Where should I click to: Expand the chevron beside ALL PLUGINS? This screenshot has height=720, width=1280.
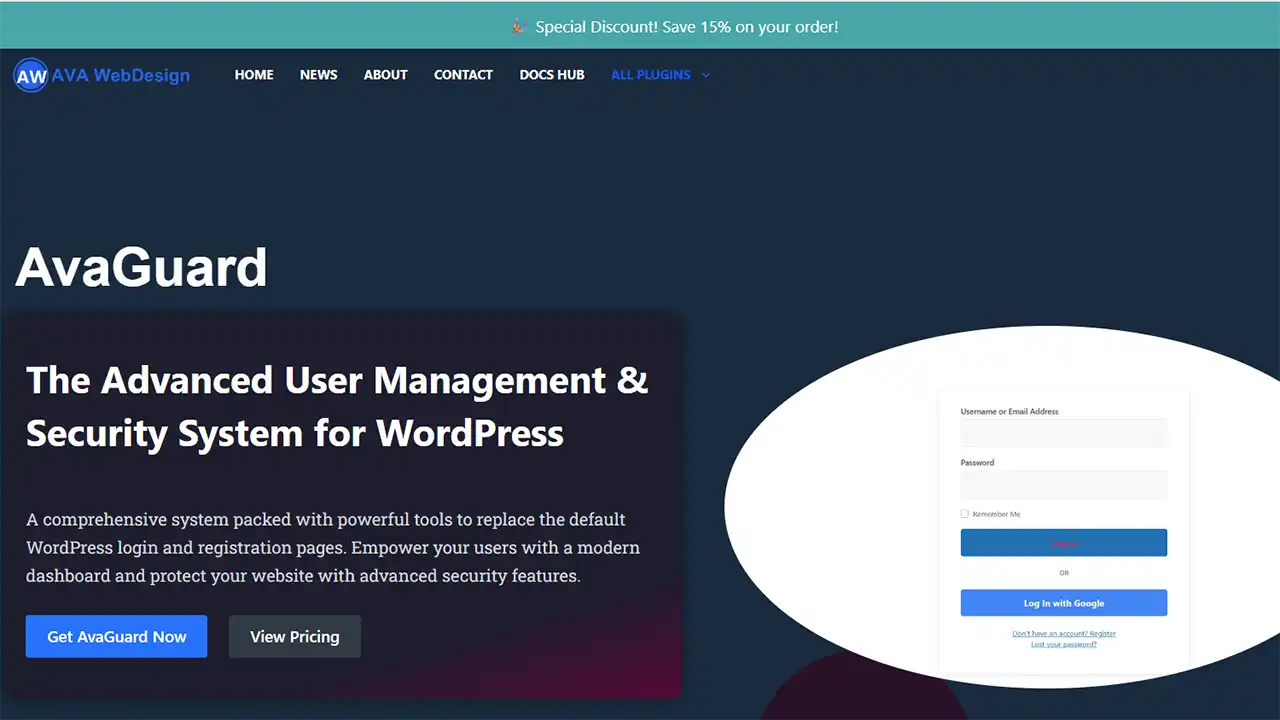(x=706, y=75)
